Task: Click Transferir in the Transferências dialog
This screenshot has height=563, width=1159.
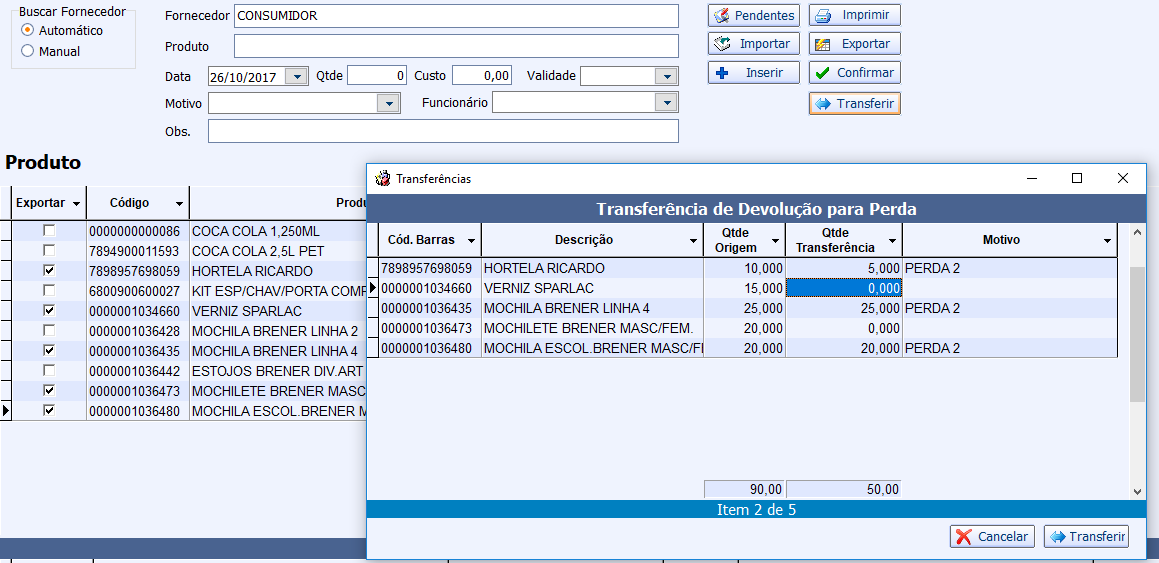Action: point(1086,537)
